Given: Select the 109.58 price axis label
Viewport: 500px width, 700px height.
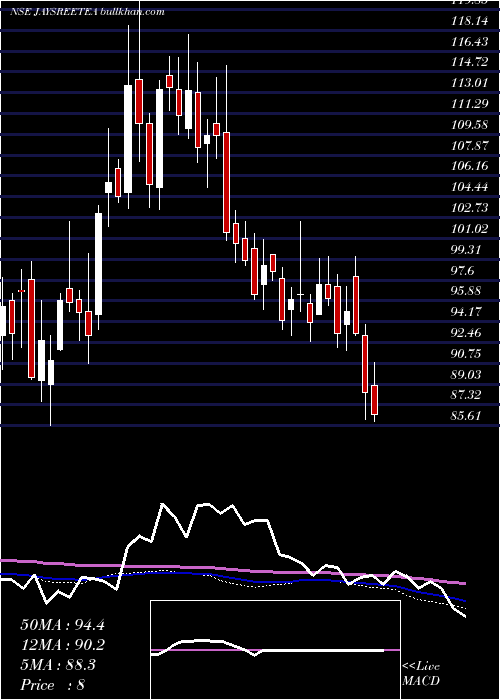Looking at the screenshot, I should (x=469, y=125).
